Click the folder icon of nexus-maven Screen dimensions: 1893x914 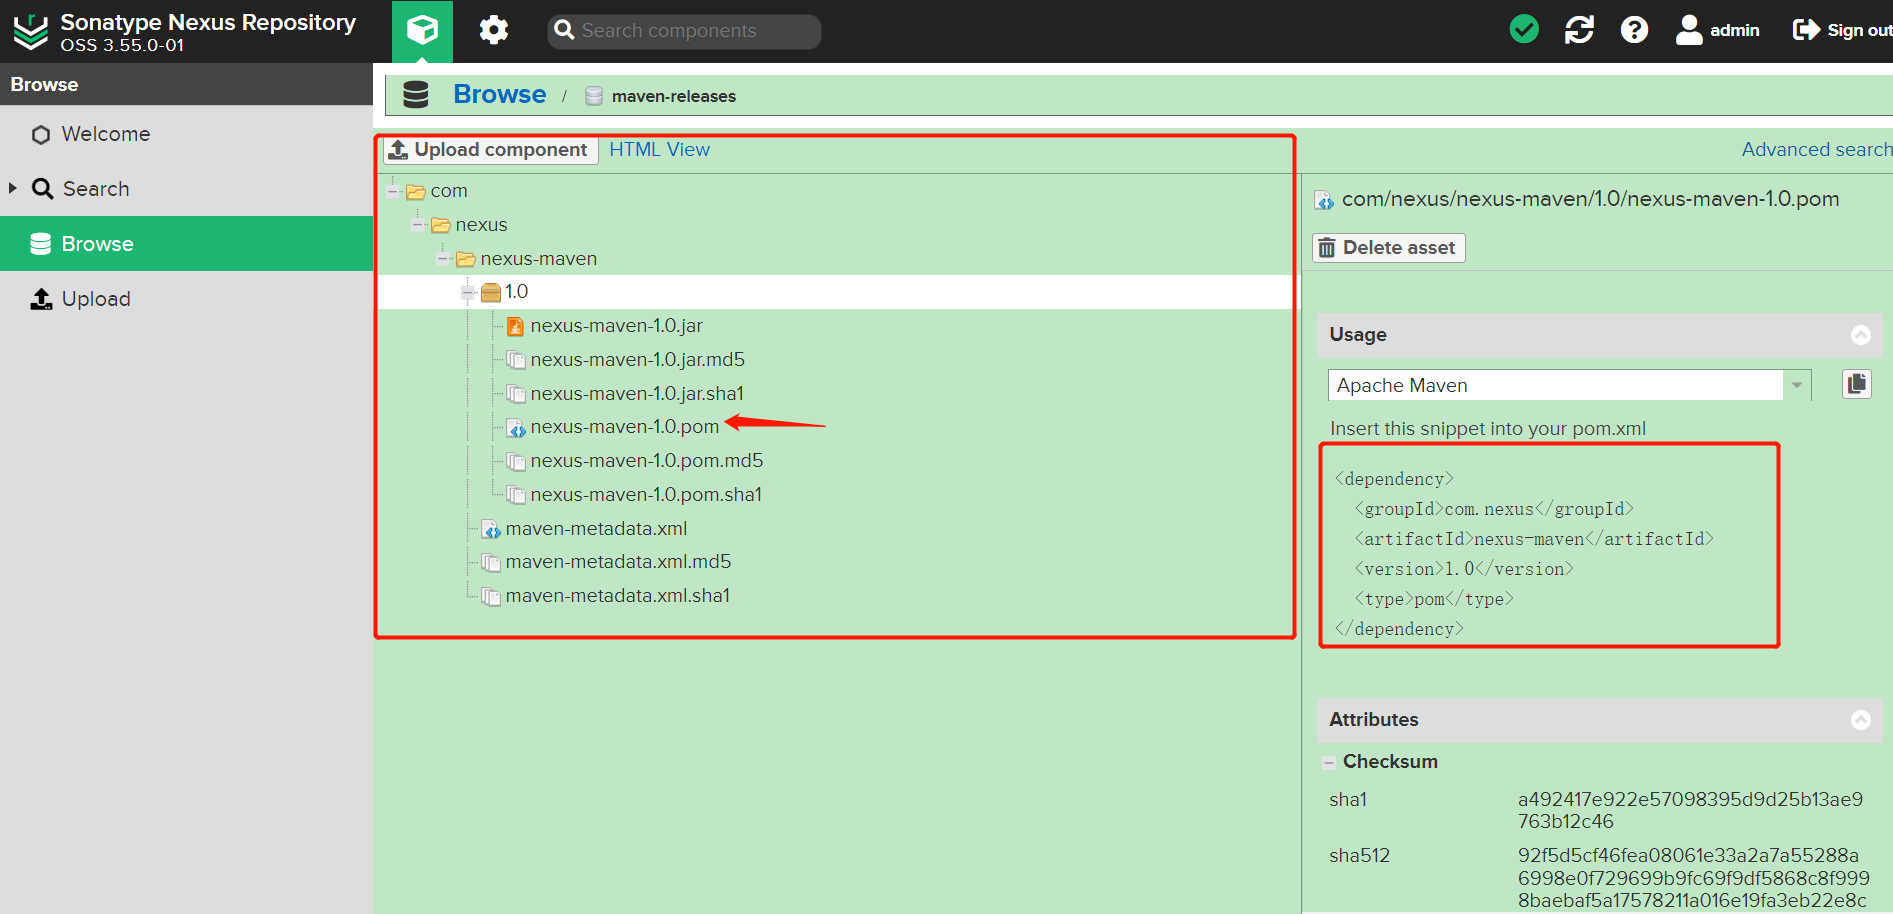tap(465, 259)
